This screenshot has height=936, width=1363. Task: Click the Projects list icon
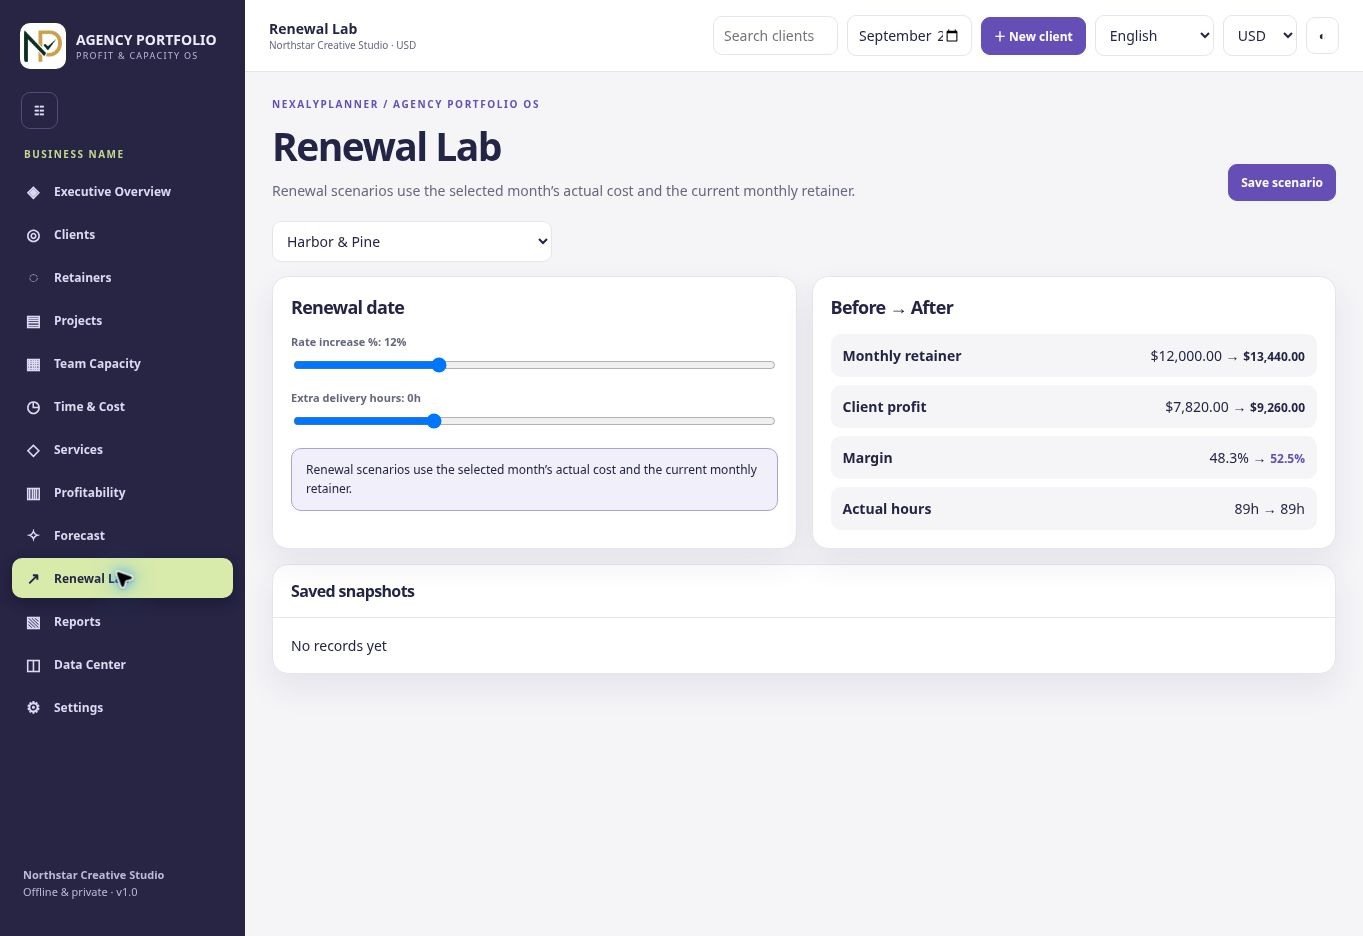pyautogui.click(x=33, y=321)
